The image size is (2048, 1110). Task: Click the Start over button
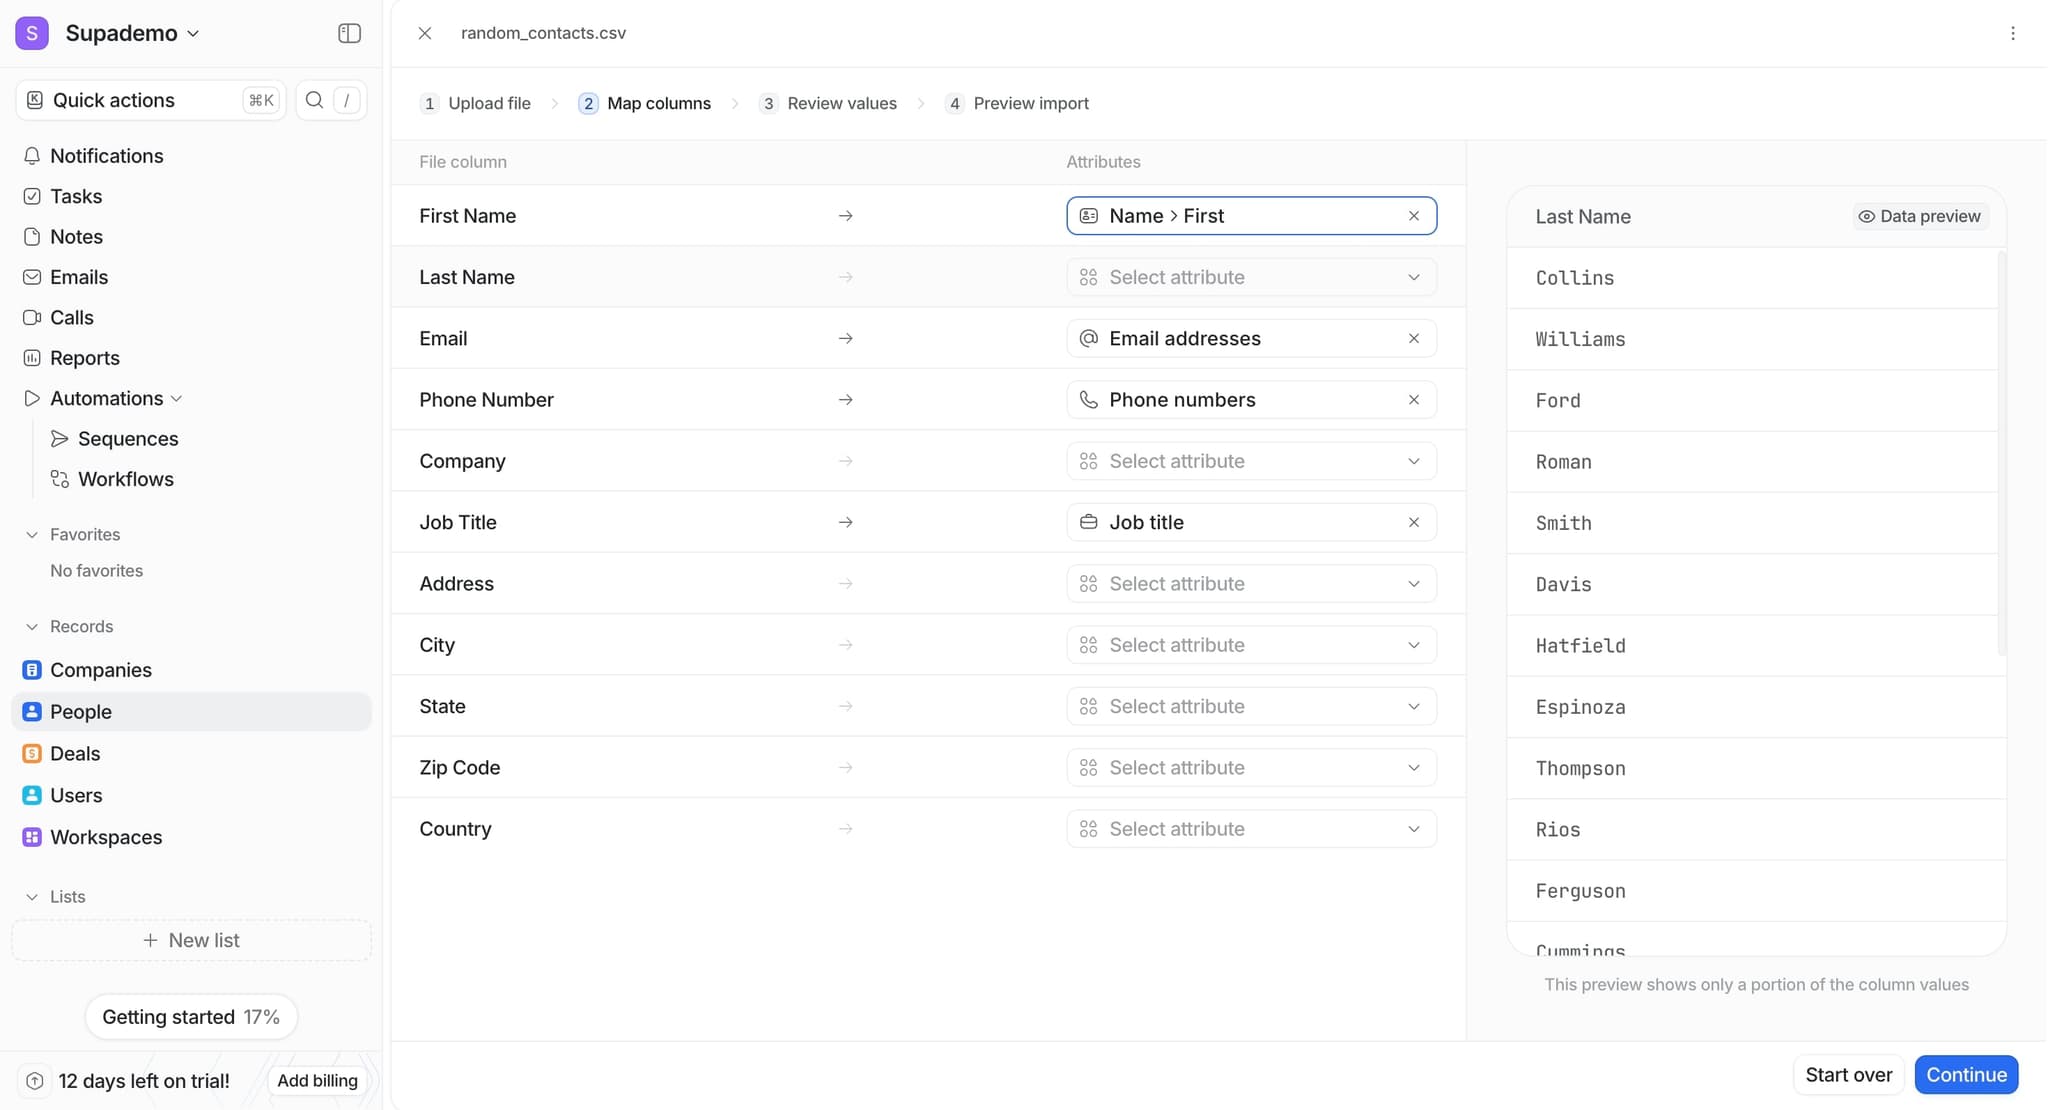click(x=1848, y=1075)
